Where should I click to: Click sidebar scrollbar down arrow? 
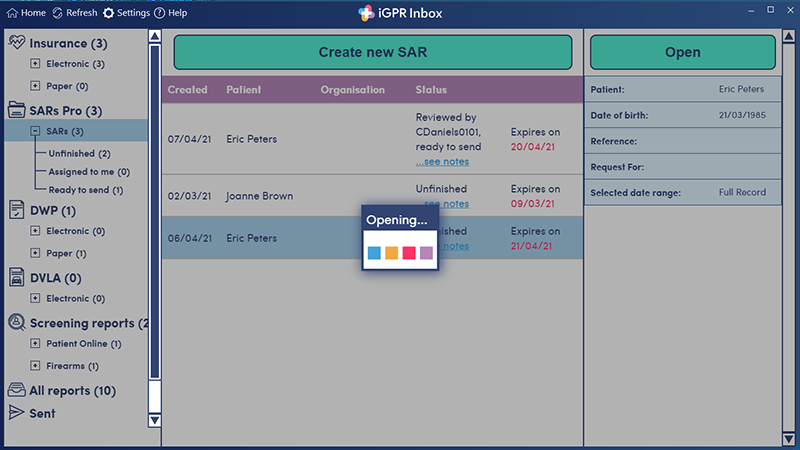pos(155,420)
